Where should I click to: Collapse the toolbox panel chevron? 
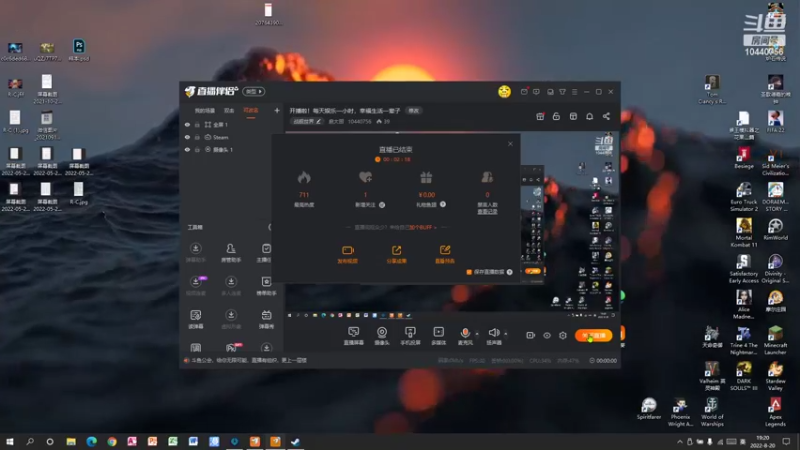click(x=270, y=227)
